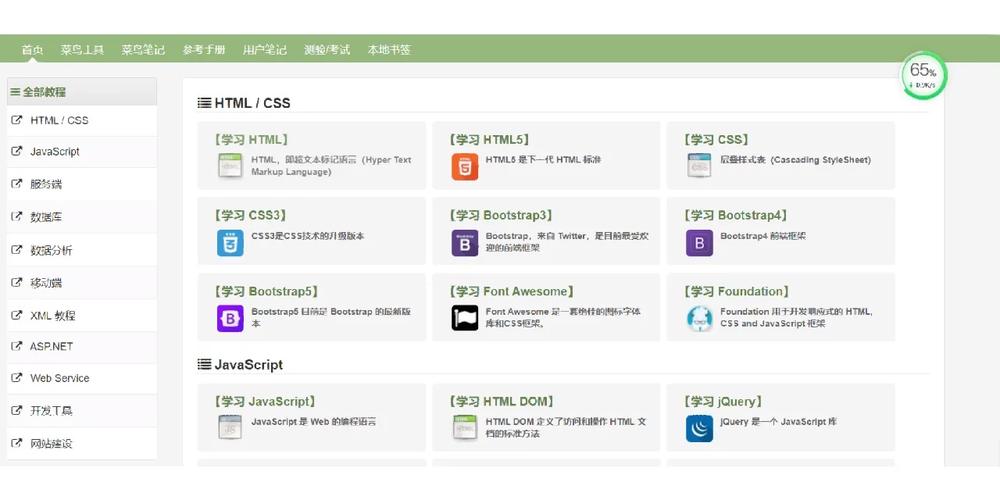Open the 【学习 JavaScript】 title link

265,402
